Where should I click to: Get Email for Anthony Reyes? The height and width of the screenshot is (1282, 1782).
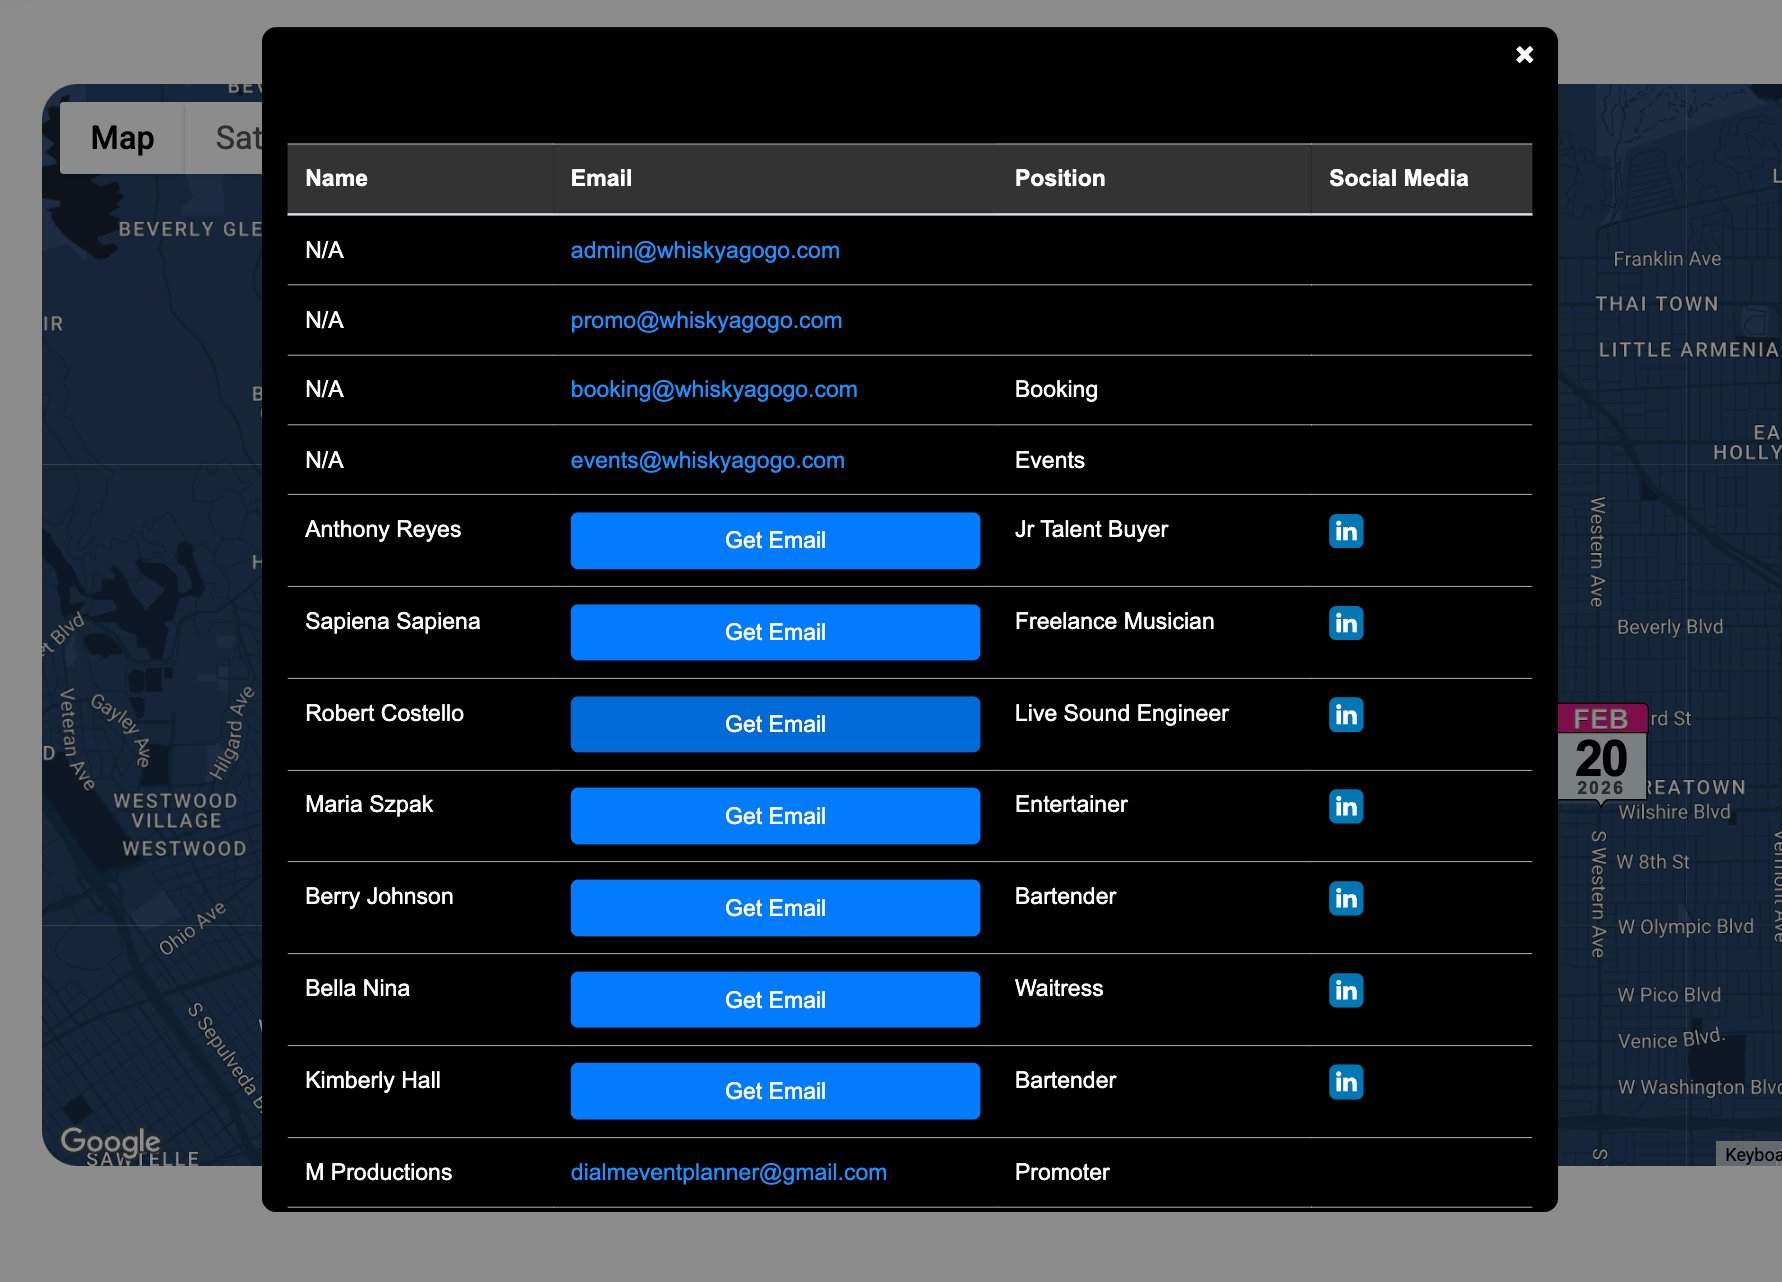[775, 540]
